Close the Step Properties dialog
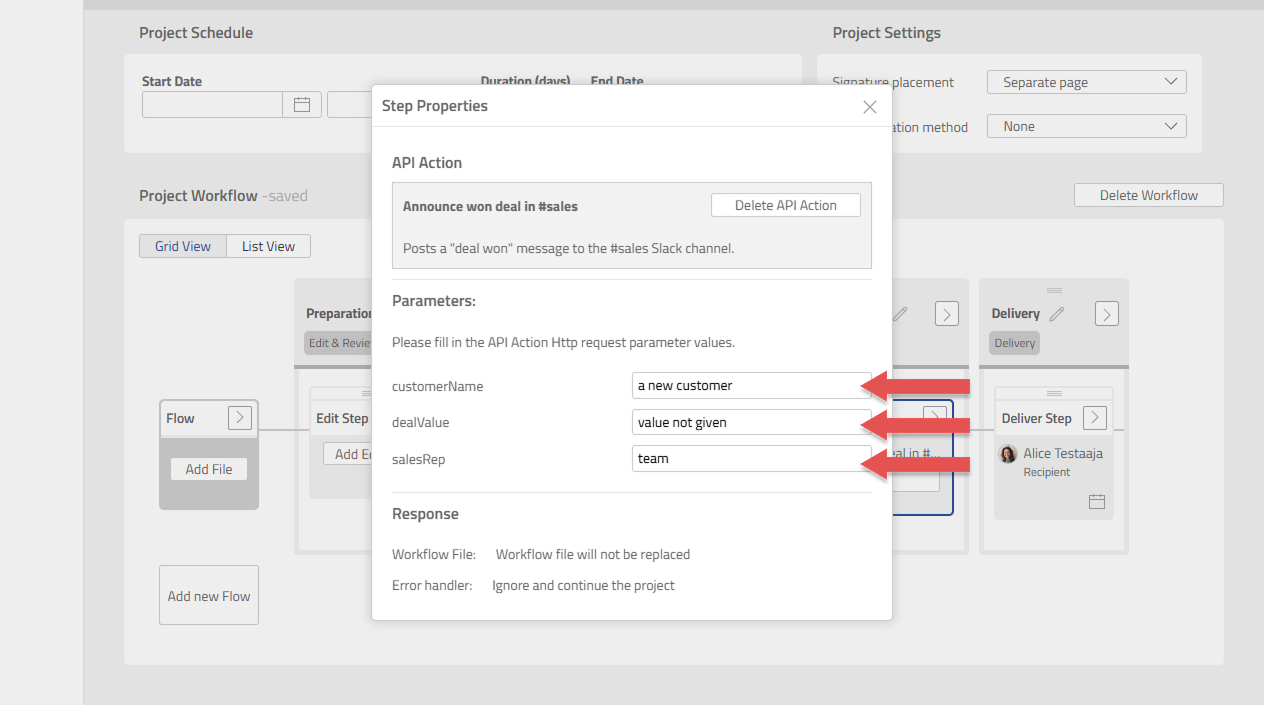Screen dimensions: 1264x705 click(869, 107)
